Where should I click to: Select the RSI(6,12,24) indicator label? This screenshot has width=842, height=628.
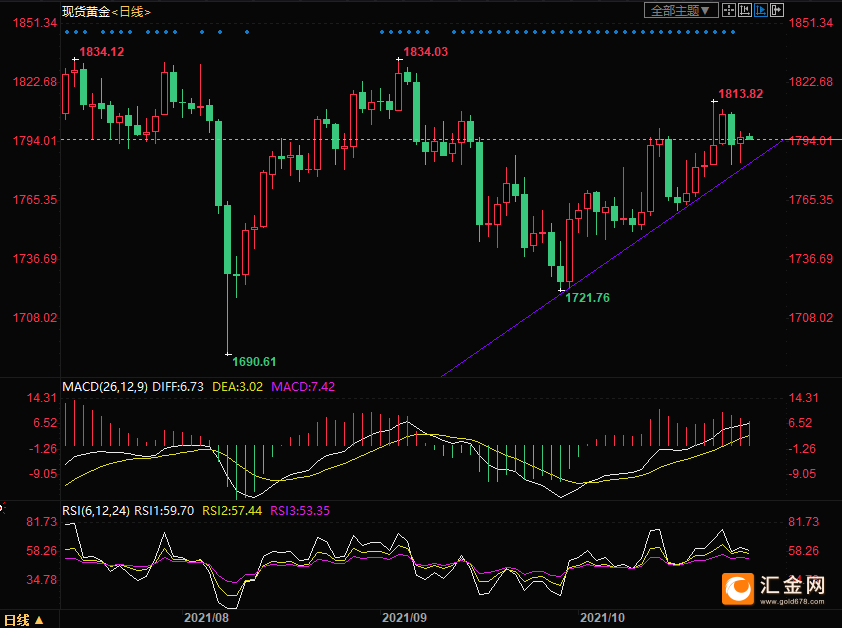(x=96, y=511)
